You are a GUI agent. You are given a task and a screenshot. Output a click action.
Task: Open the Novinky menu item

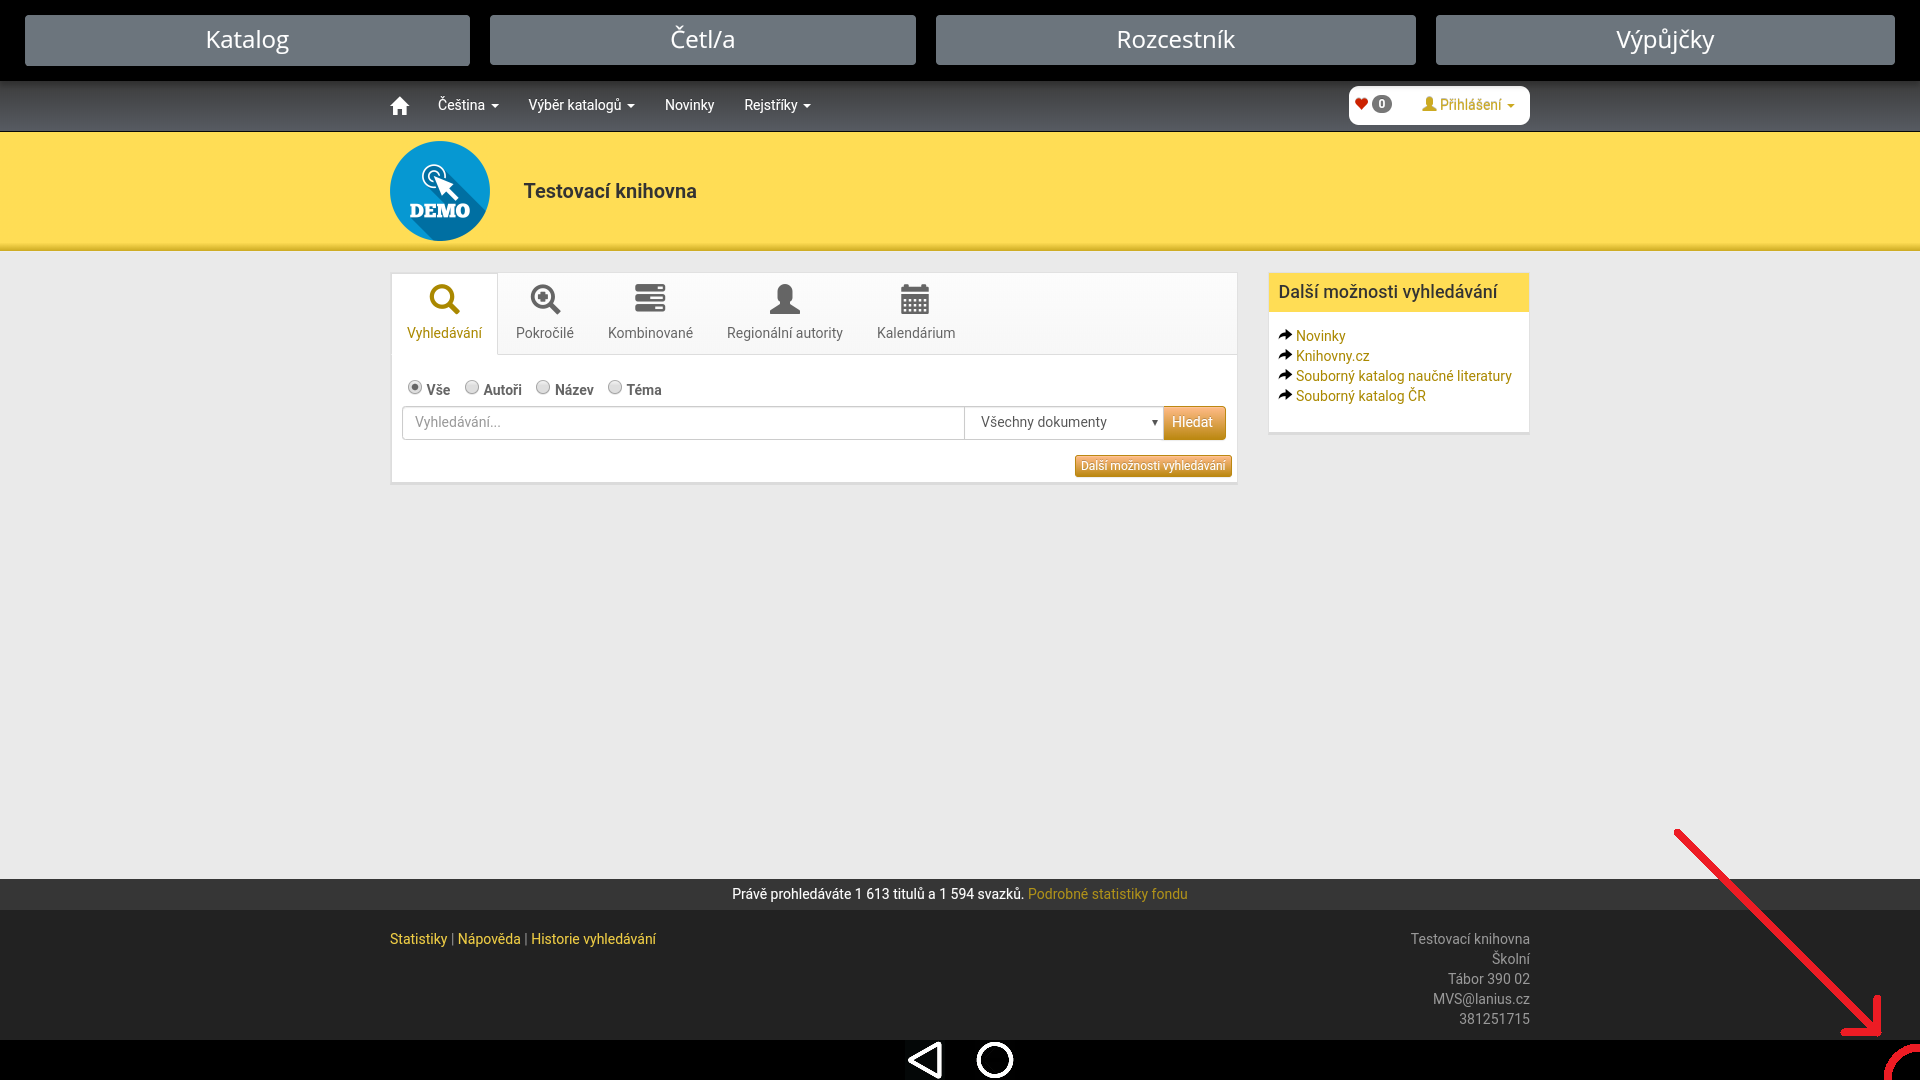tap(689, 105)
